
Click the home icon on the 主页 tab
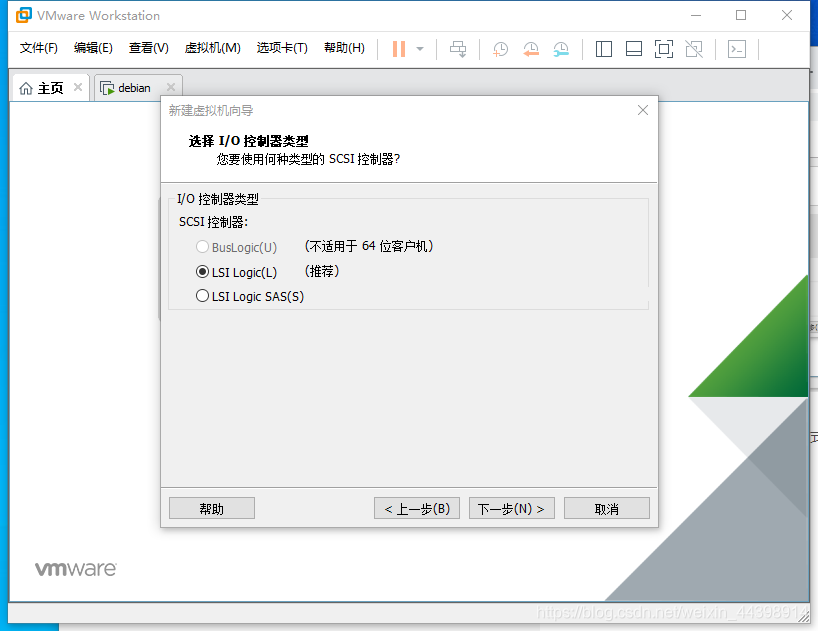26,89
